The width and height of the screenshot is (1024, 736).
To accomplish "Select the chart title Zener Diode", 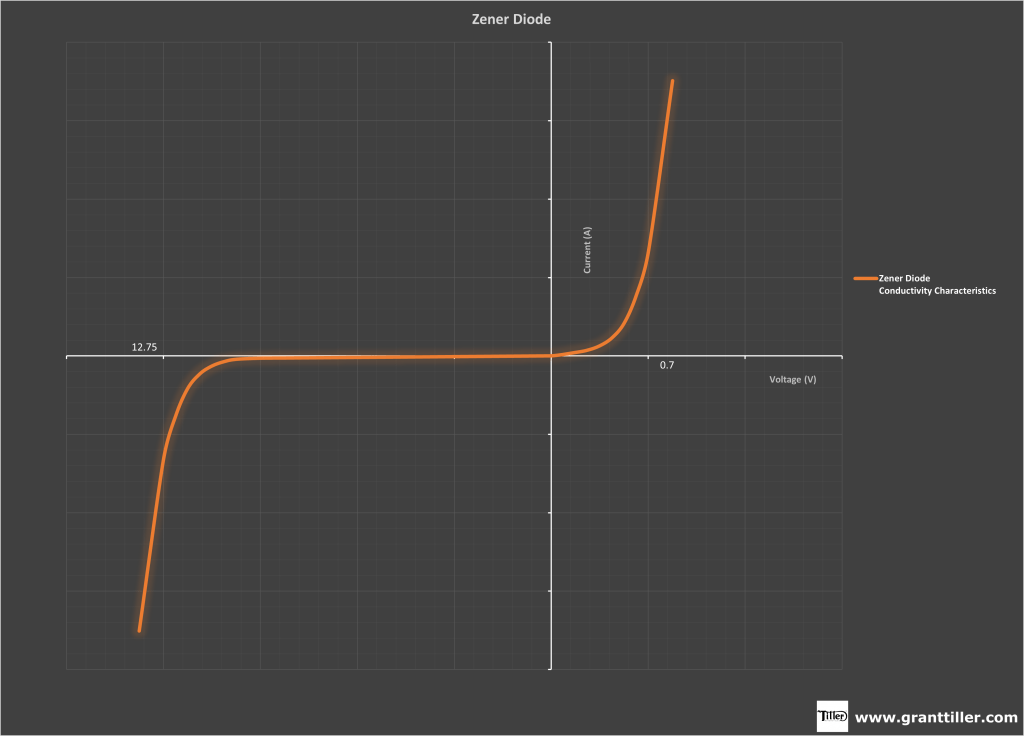I will (x=511, y=19).
